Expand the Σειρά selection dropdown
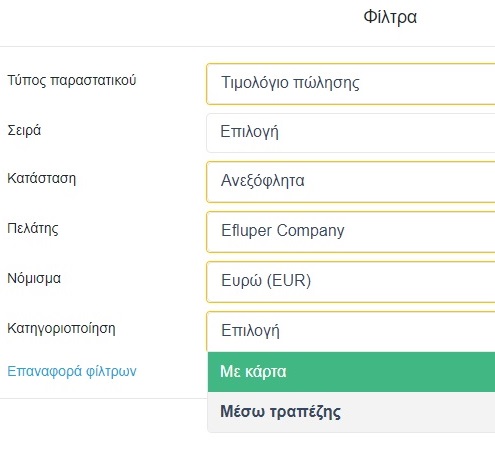The image size is (495, 450). pos(351,133)
